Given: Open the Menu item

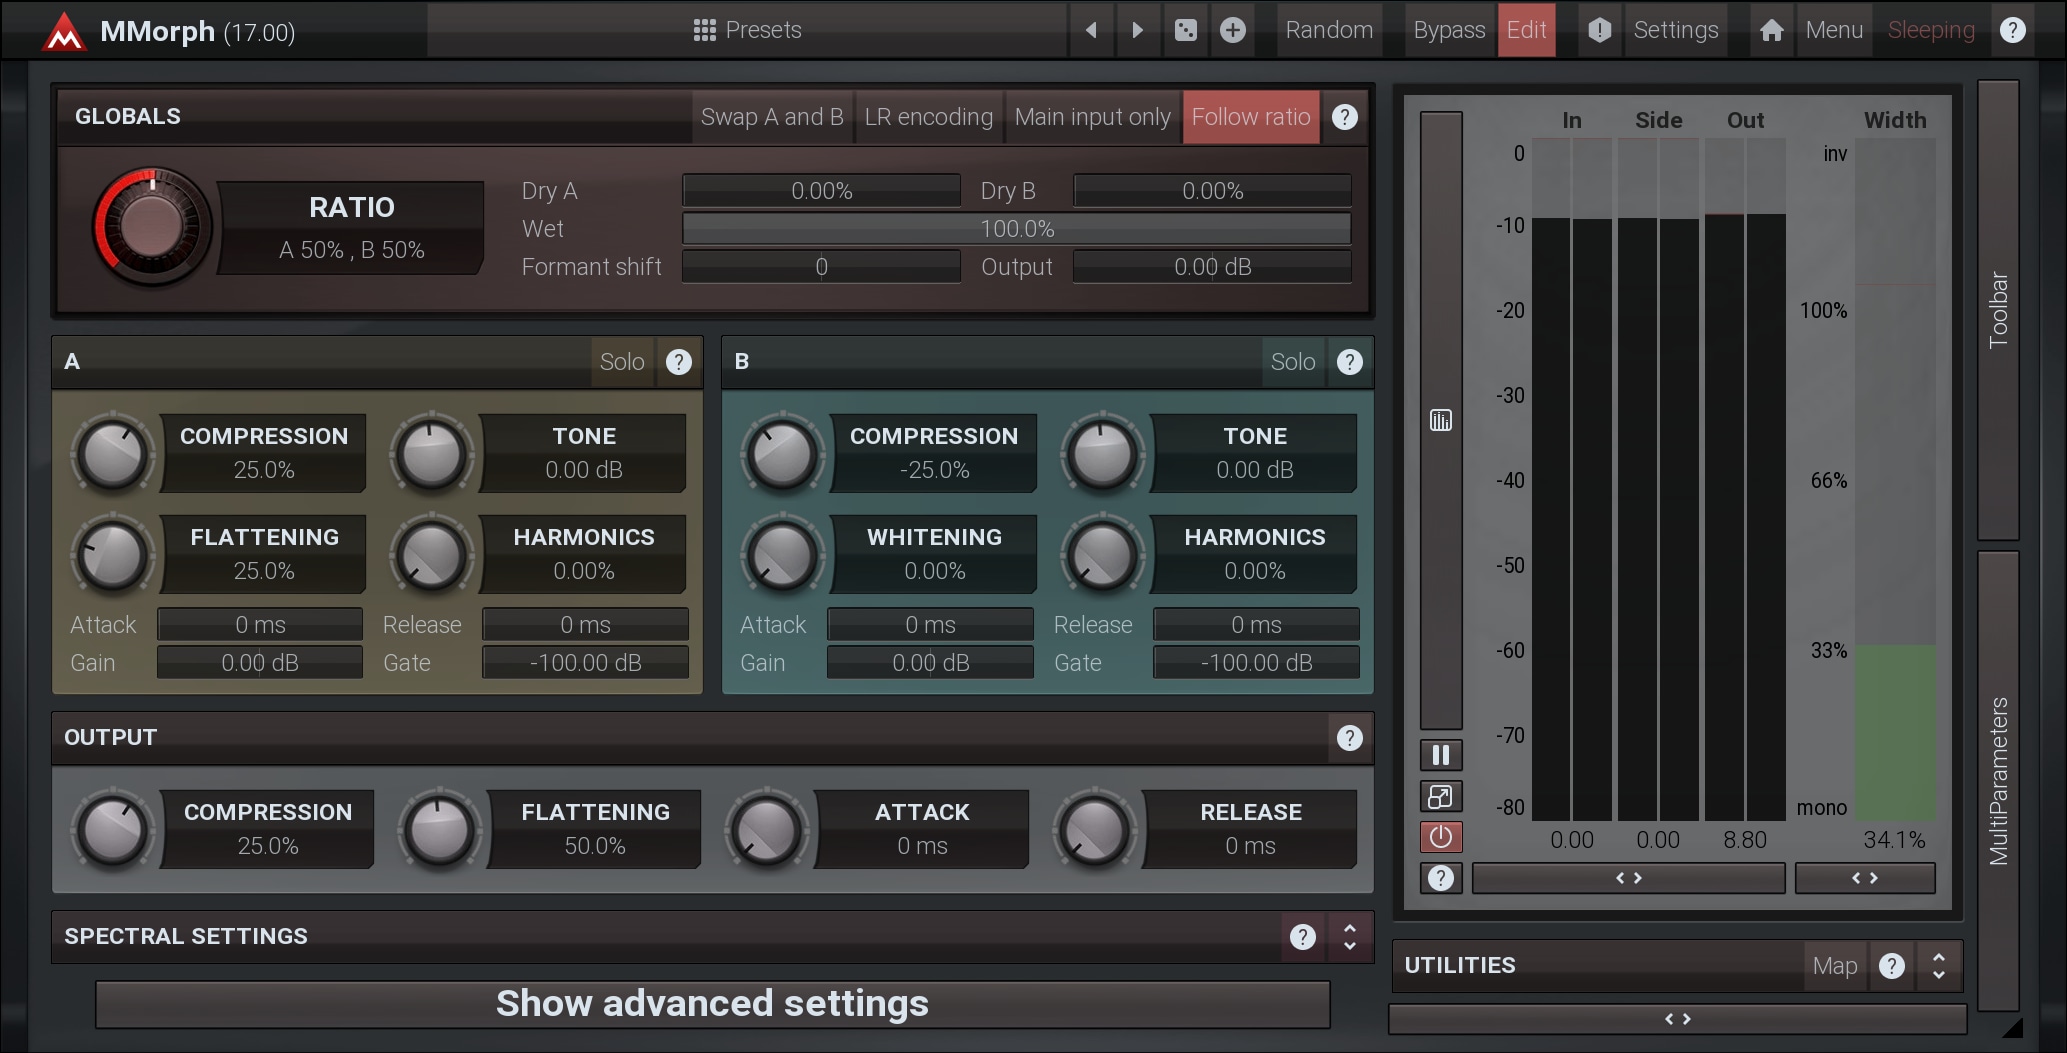Looking at the screenshot, I should (x=1833, y=30).
